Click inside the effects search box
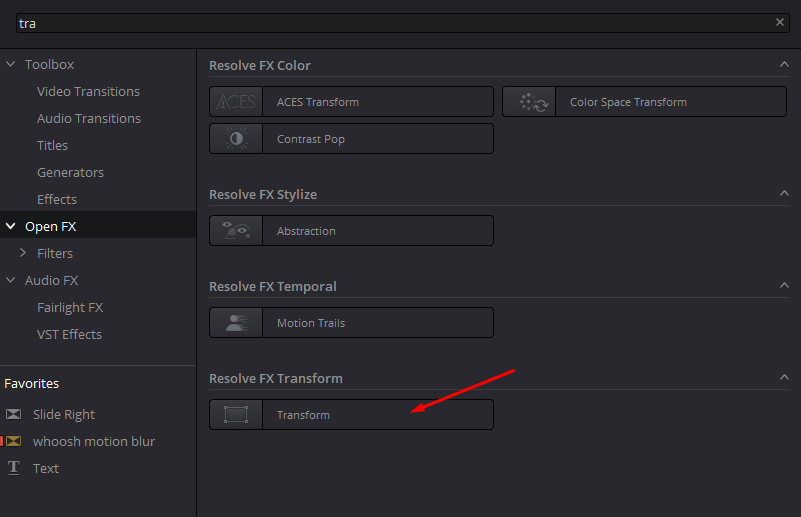Image resolution: width=801 pixels, height=517 pixels. (x=390, y=22)
